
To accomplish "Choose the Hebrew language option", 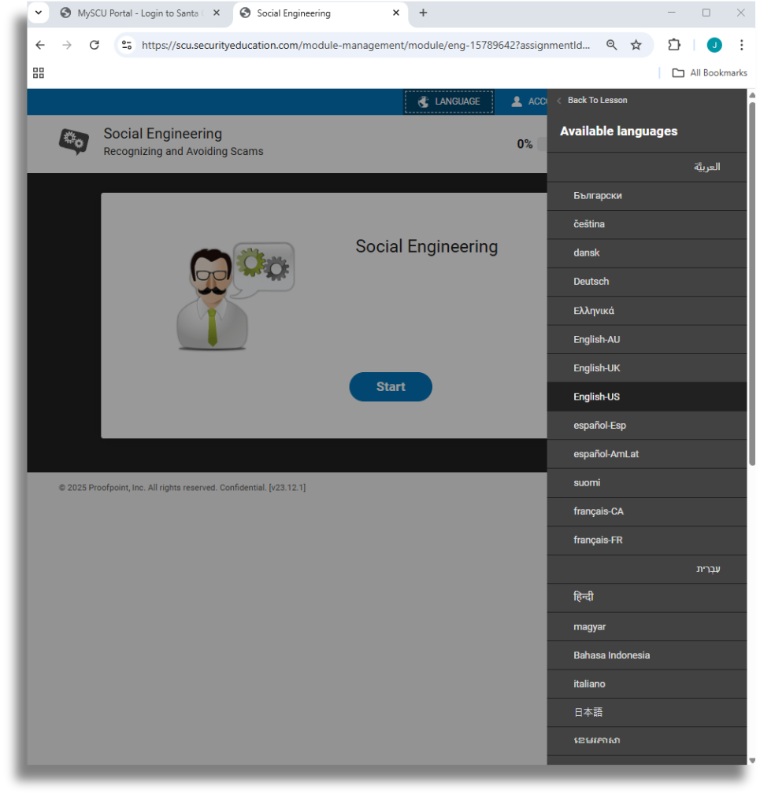I will [x=647, y=569].
